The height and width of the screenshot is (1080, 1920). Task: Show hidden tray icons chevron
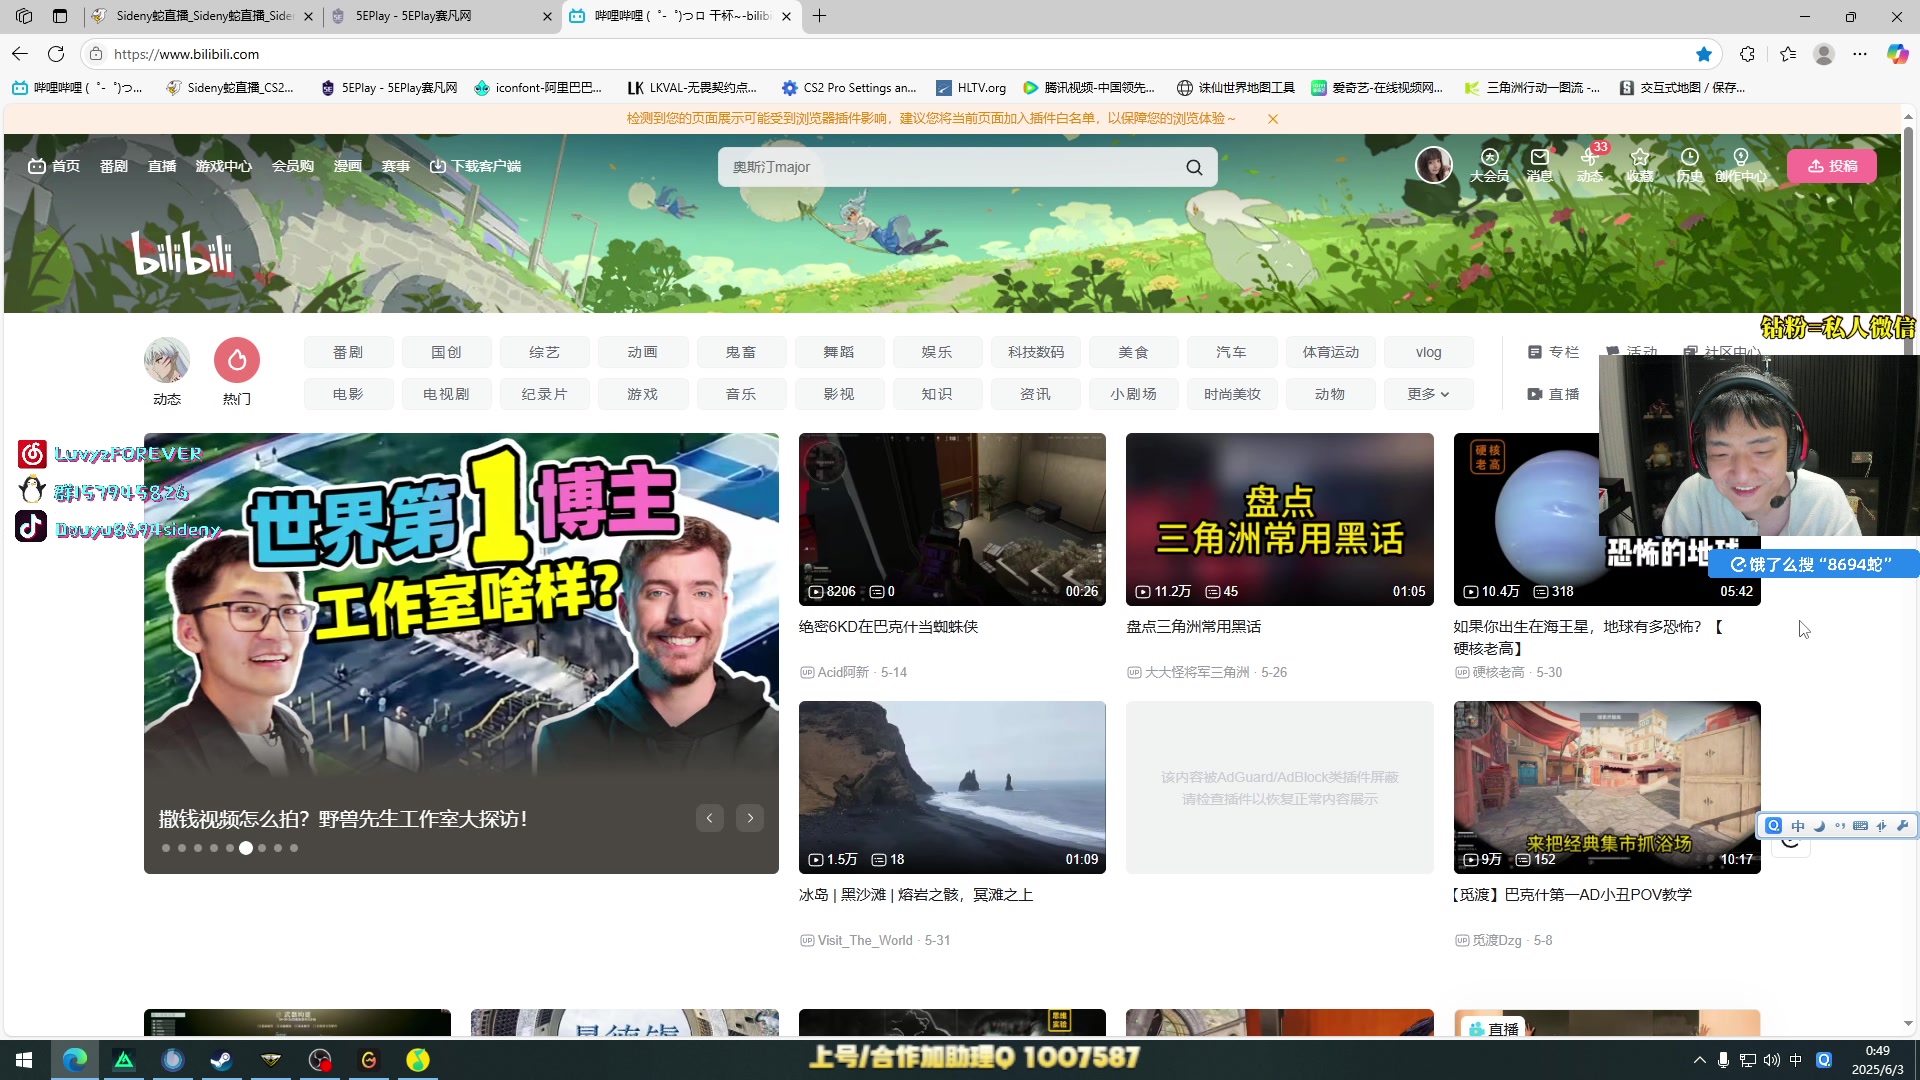[1699, 1060]
